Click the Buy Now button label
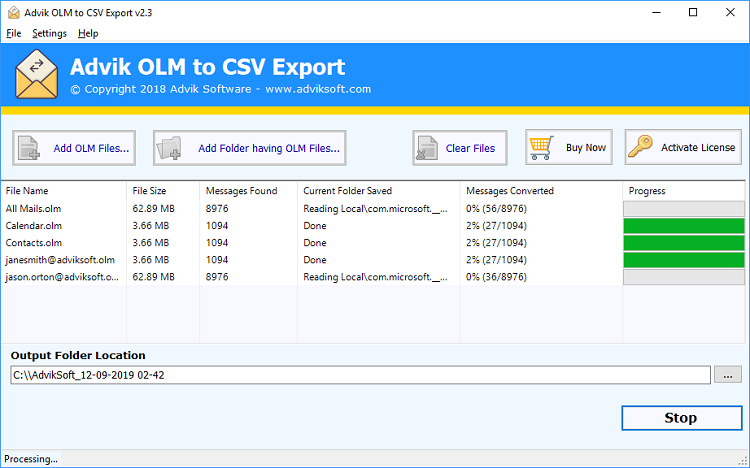The height and width of the screenshot is (468, 750). 586,147
